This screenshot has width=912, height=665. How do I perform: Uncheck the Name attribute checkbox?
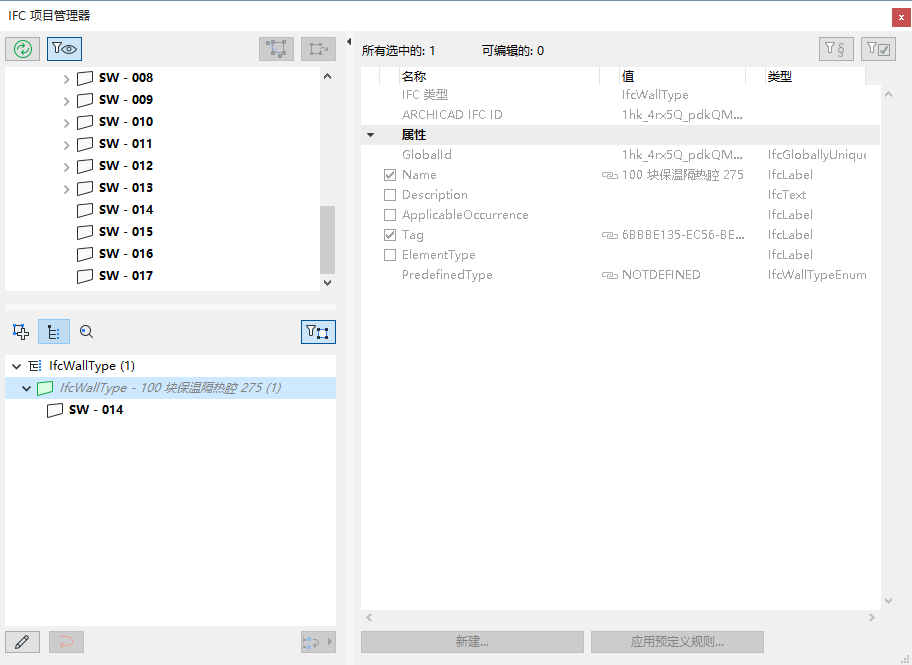tap(390, 174)
